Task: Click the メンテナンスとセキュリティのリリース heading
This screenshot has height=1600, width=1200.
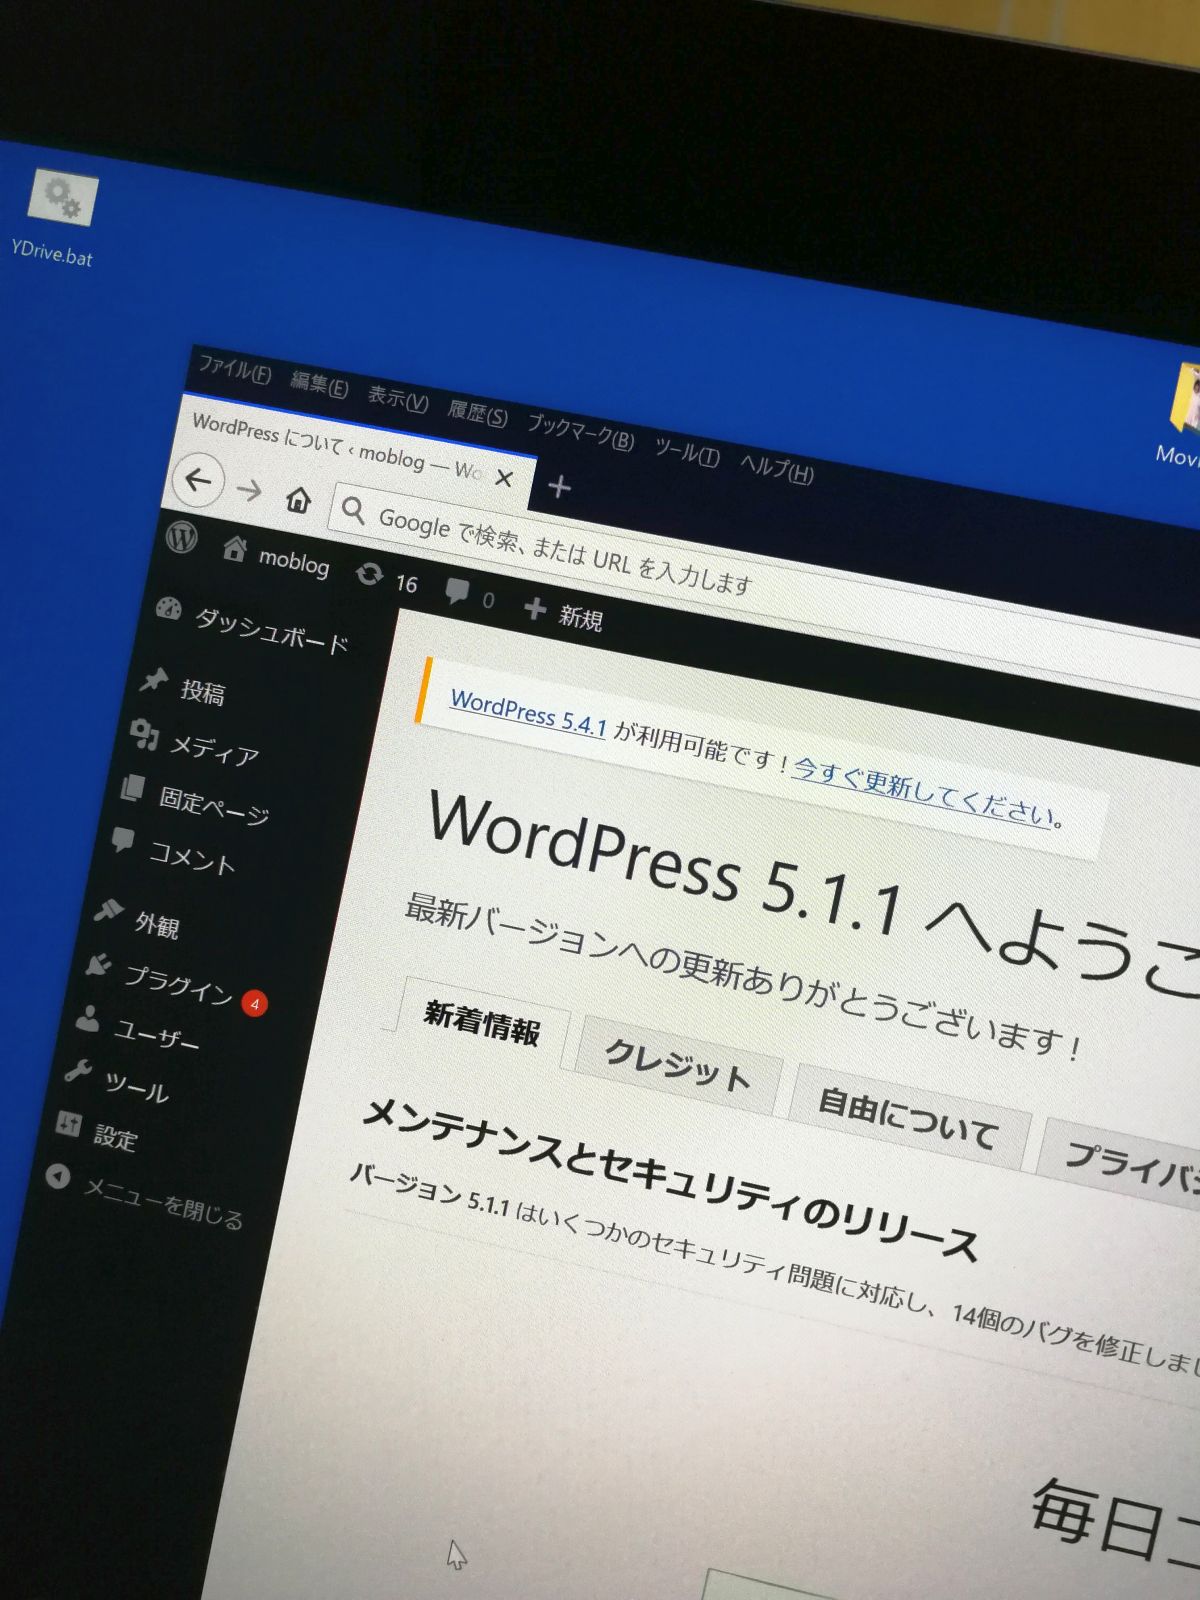Action: [x=670, y=1178]
